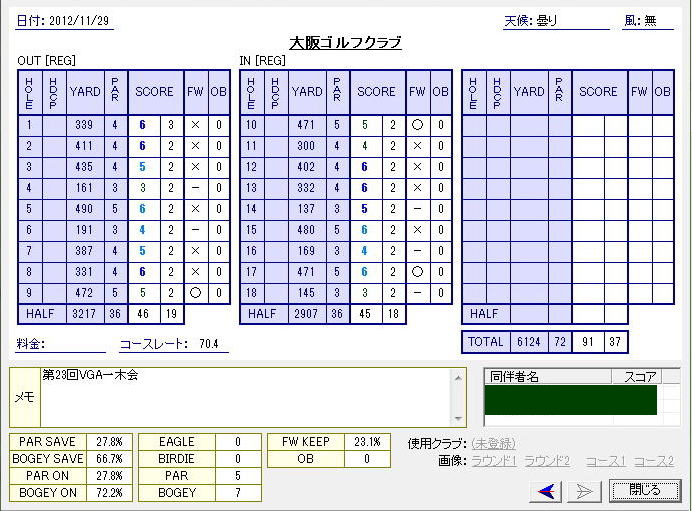Viewport: 692px width, 511px height.
Task: Click TOTAL putts 37
Action: coord(615,342)
